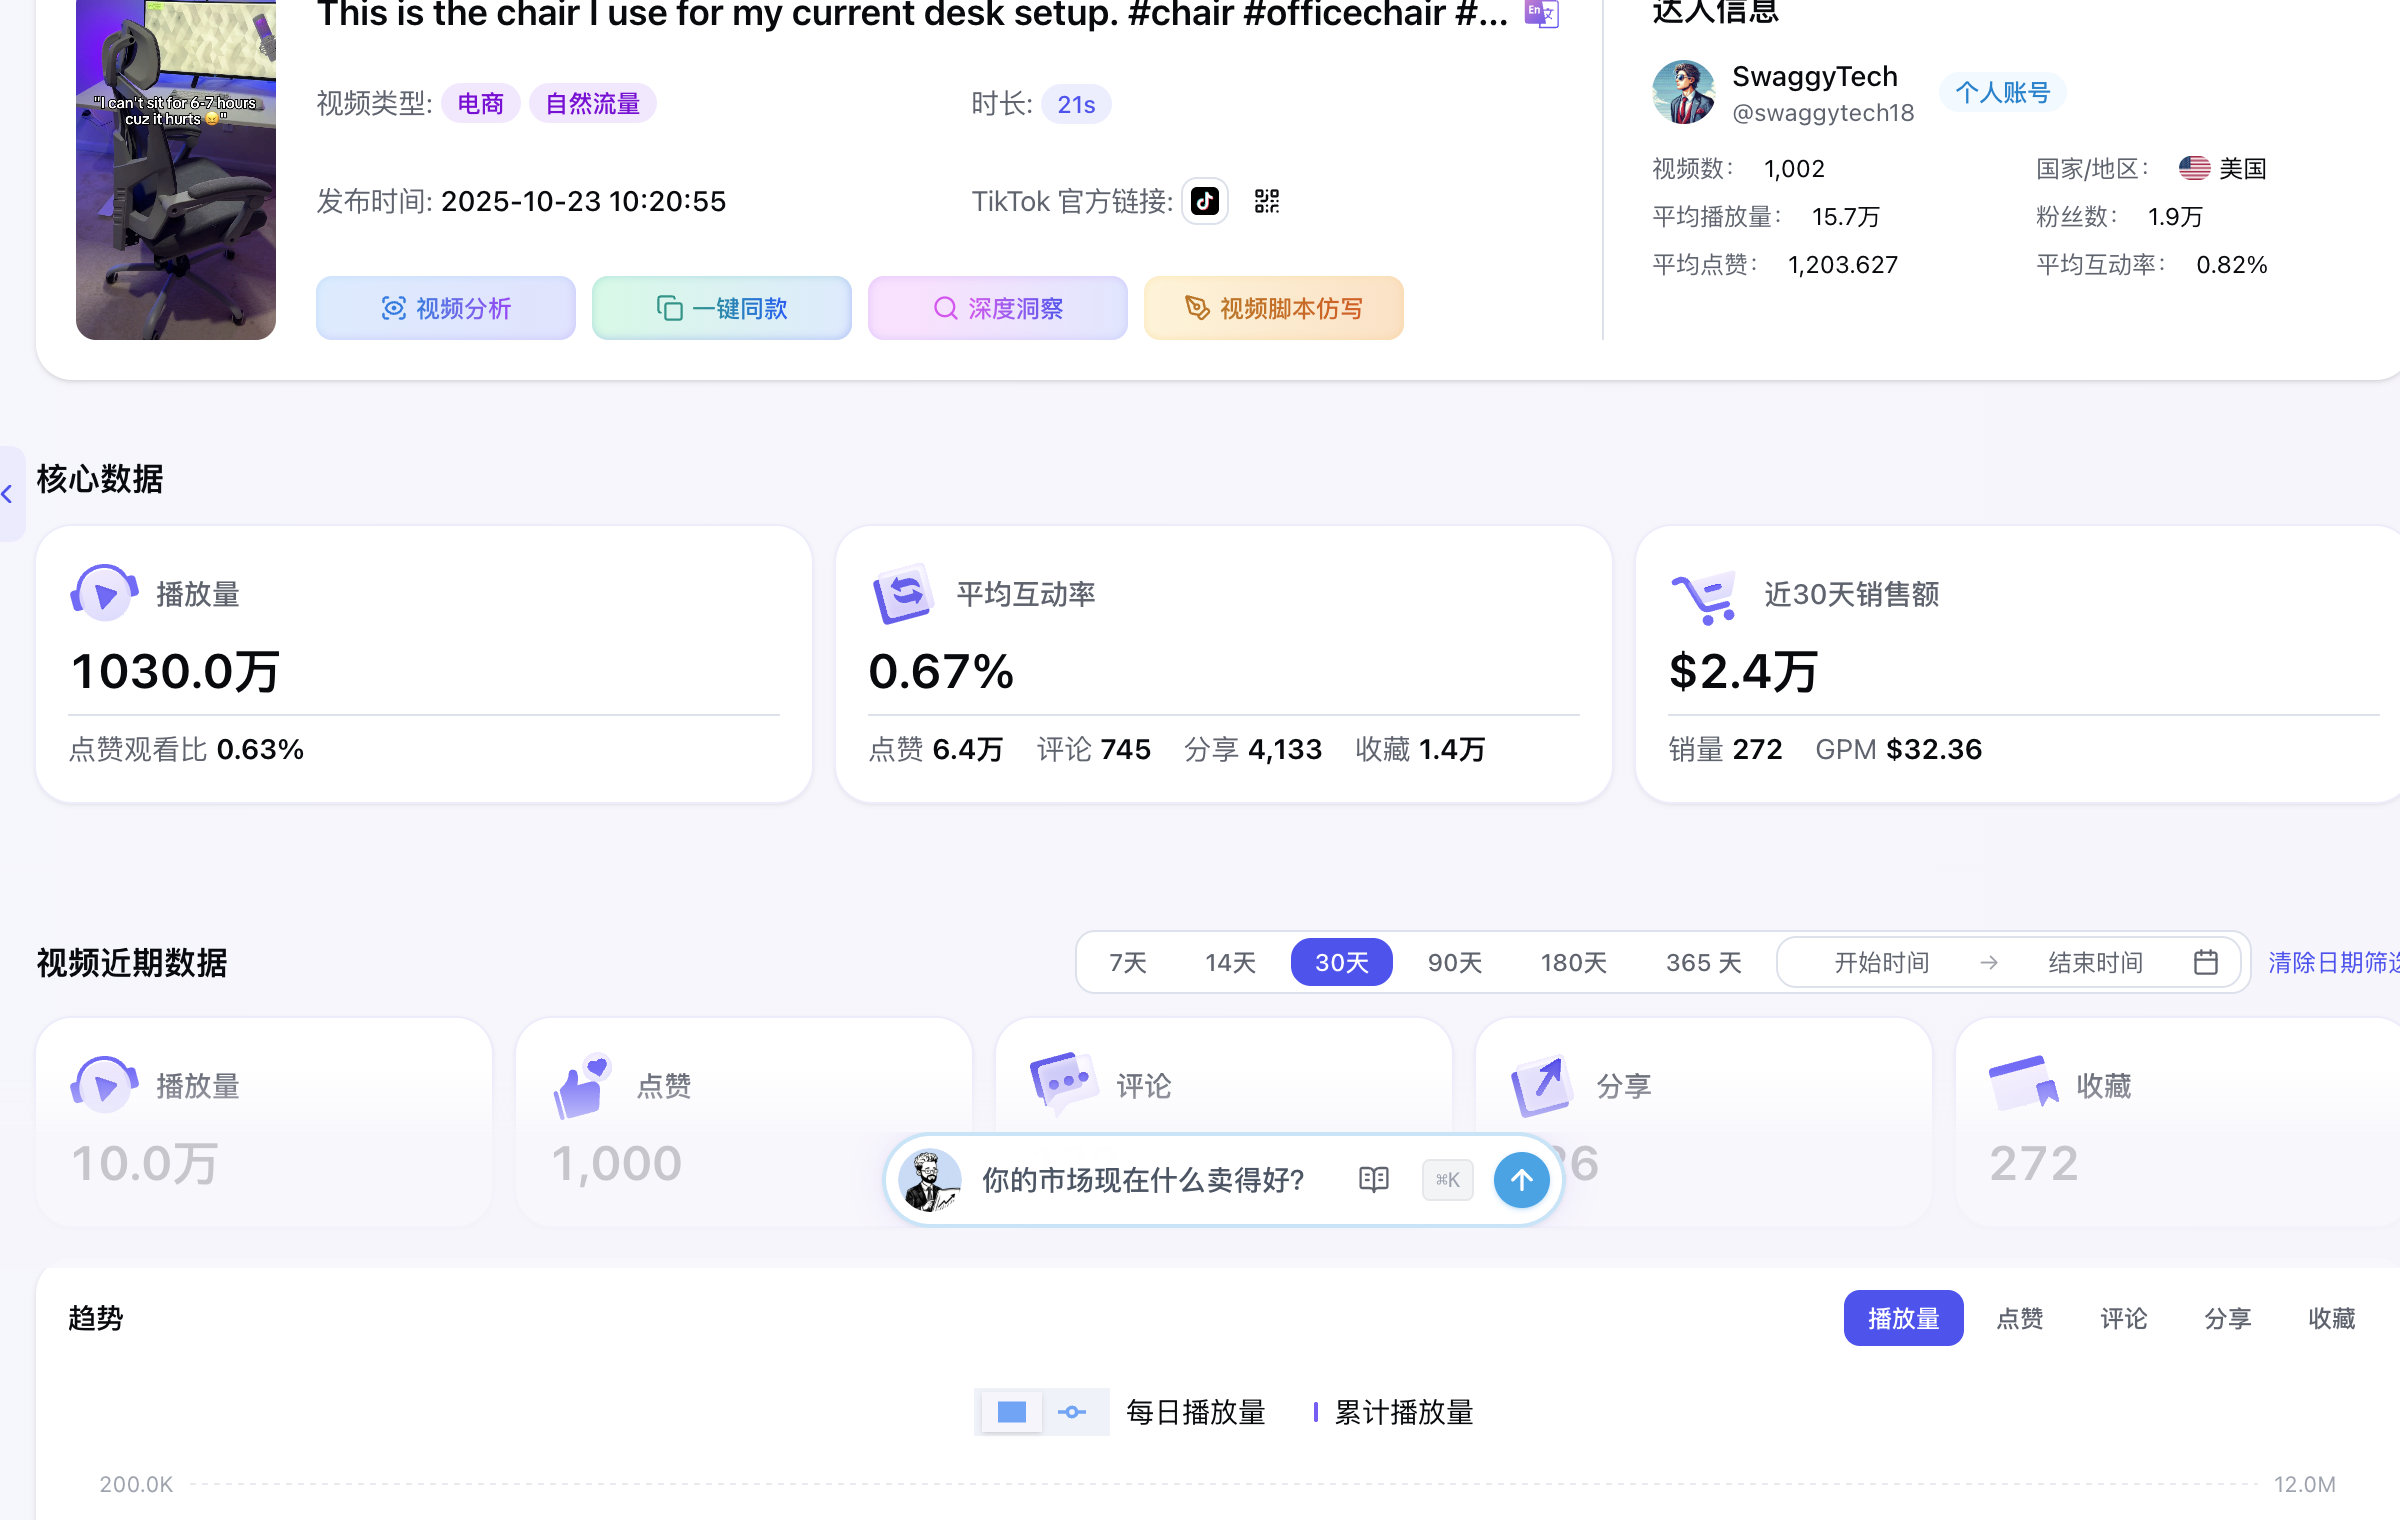
Task: Click the @swaggytech18 handle
Action: pyautogui.click(x=1823, y=112)
